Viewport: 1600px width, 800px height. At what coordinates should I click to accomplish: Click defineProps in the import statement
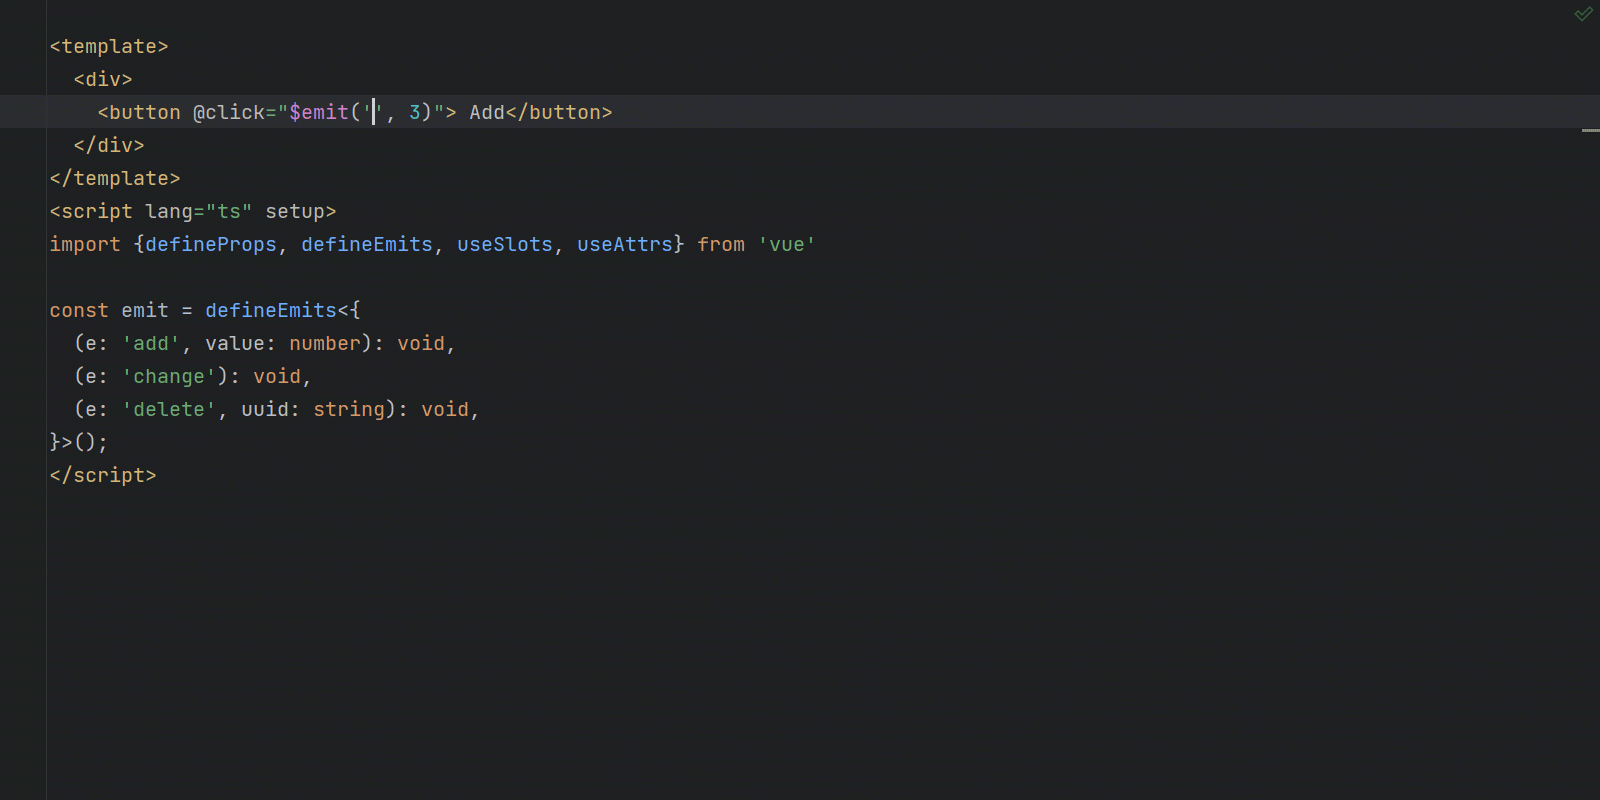(x=211, y=244)
